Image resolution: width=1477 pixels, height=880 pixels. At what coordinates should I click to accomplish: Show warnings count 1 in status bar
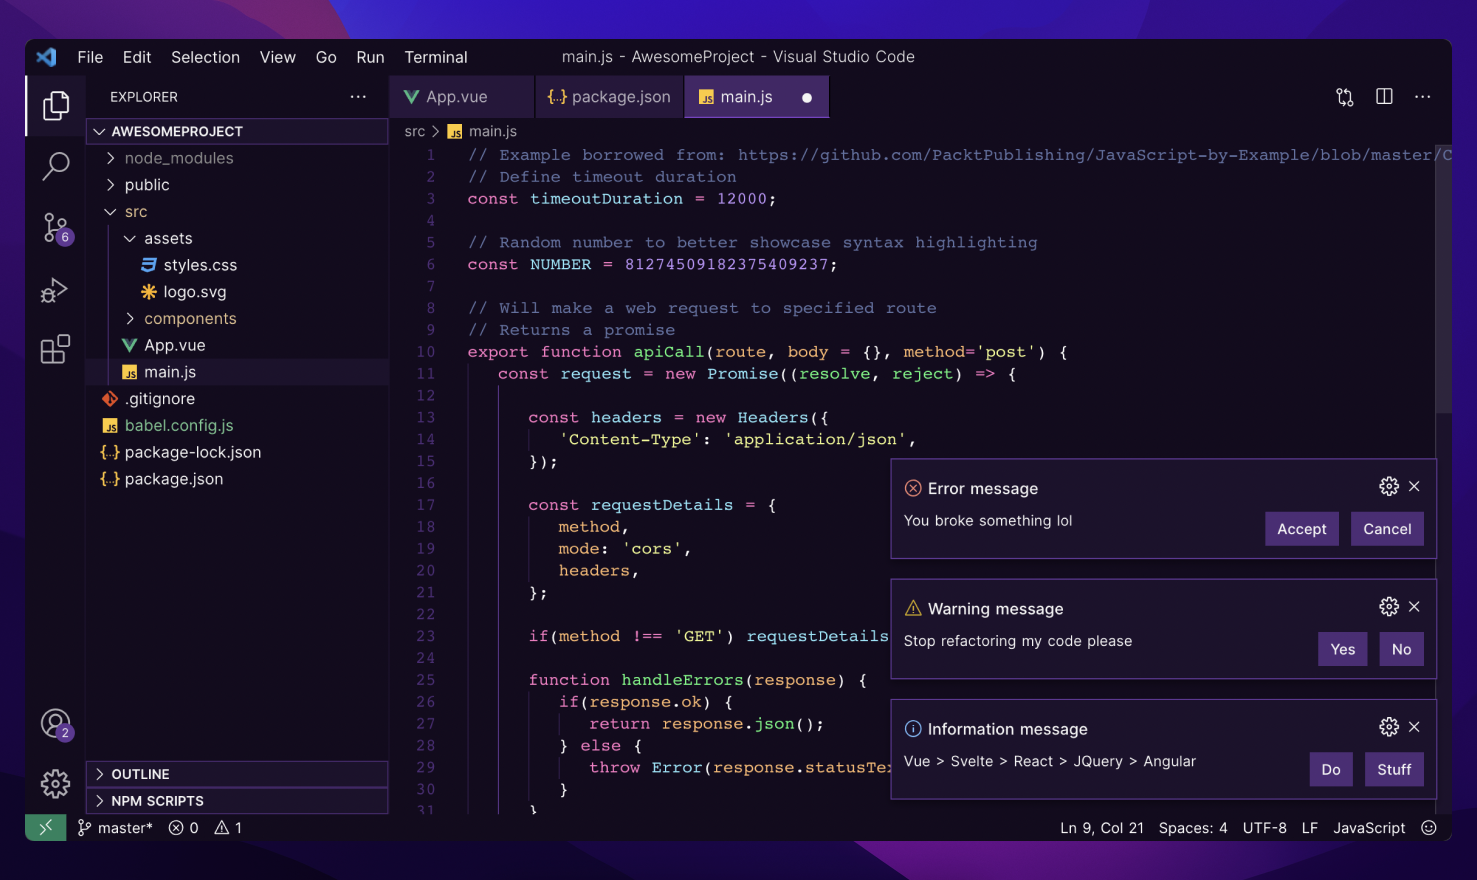click(228, 828)
